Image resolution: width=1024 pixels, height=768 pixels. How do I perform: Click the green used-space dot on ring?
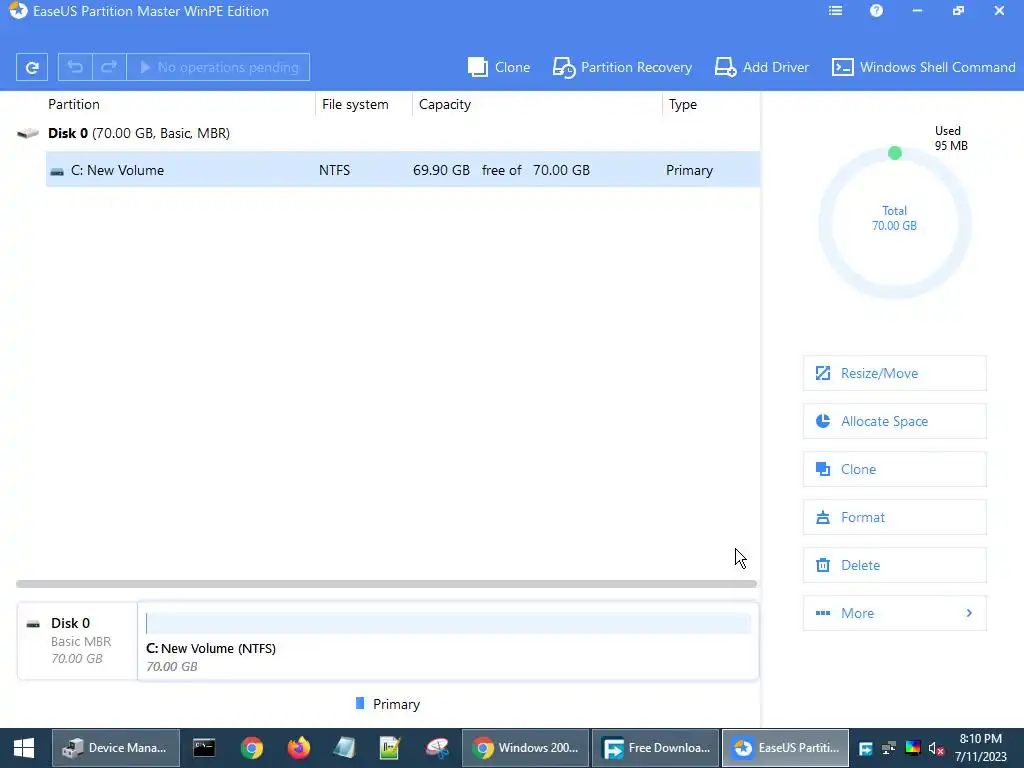click(x=895, y=153)
